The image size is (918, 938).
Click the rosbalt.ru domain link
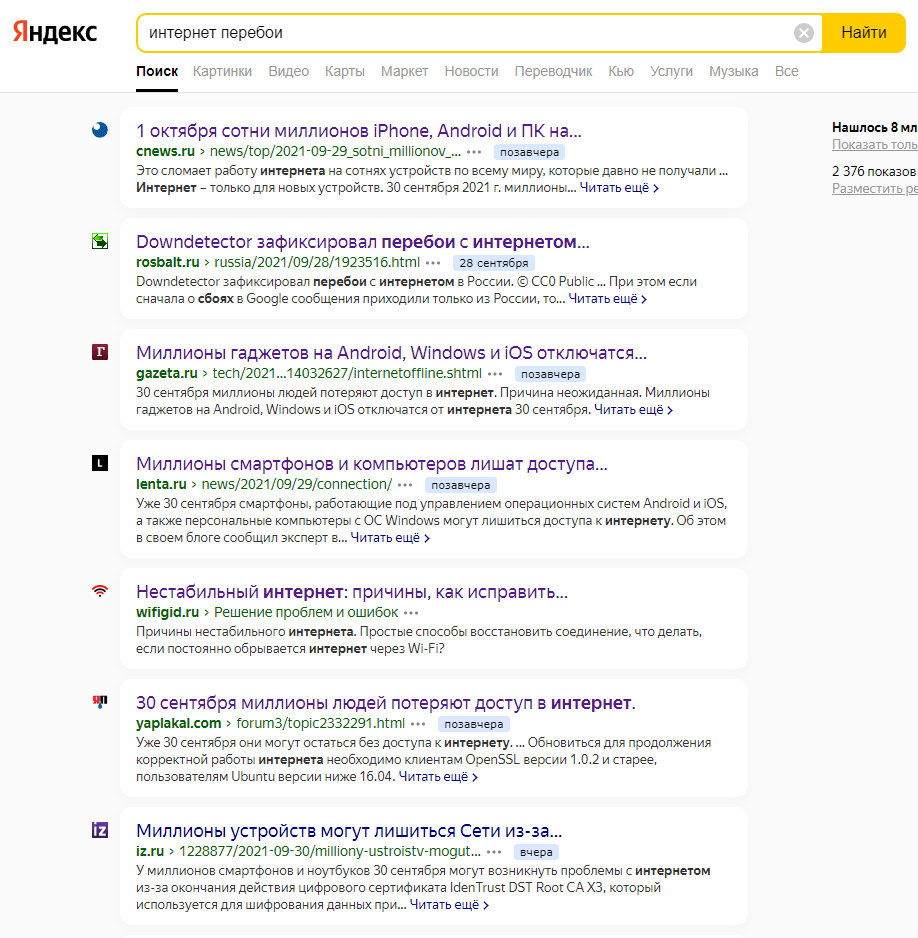pos(167,263)
